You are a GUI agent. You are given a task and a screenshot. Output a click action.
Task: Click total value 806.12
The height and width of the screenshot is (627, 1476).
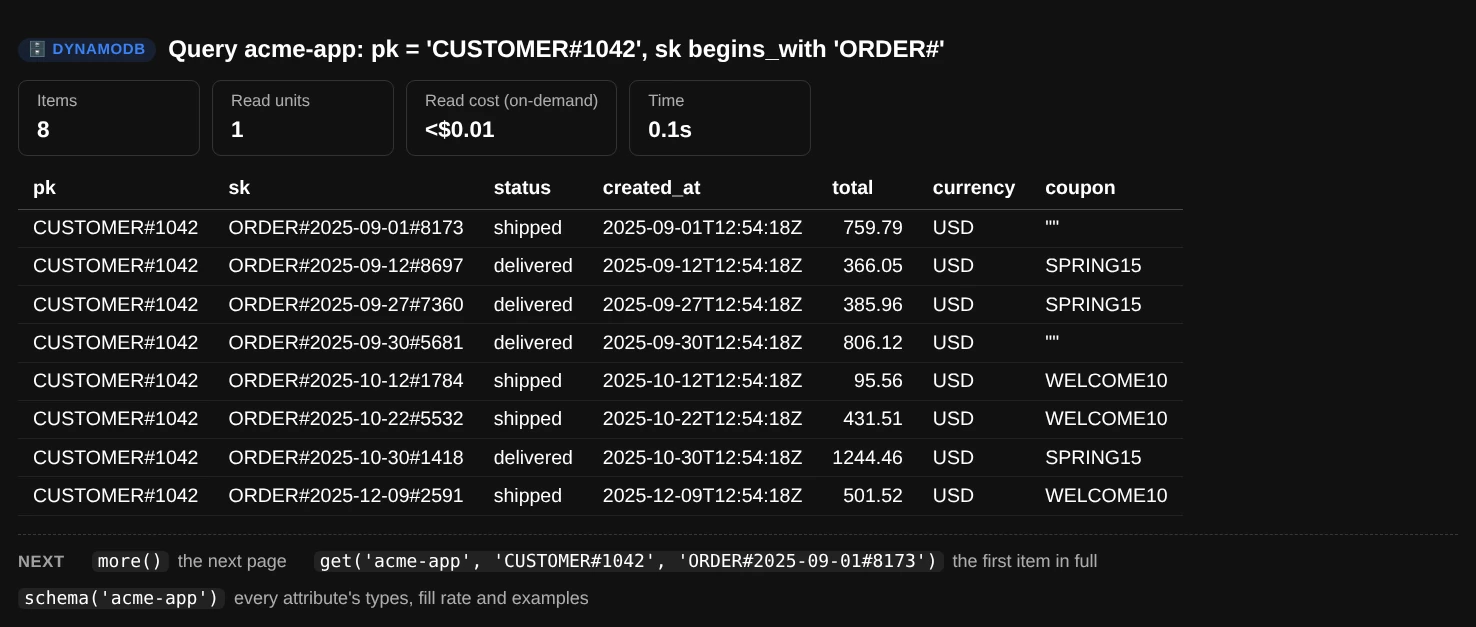(x=873, y=343)
